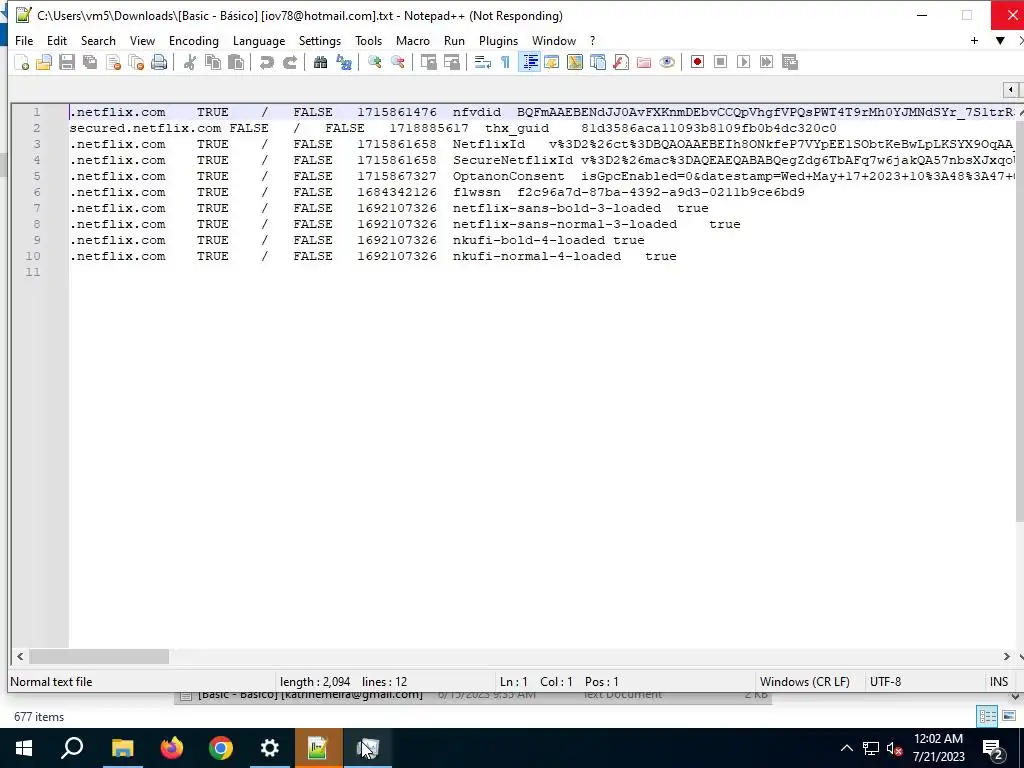Viewport: 1024px width, 768px height.
Task: Click the Cut scissors icon
Action: coord(190,62)
